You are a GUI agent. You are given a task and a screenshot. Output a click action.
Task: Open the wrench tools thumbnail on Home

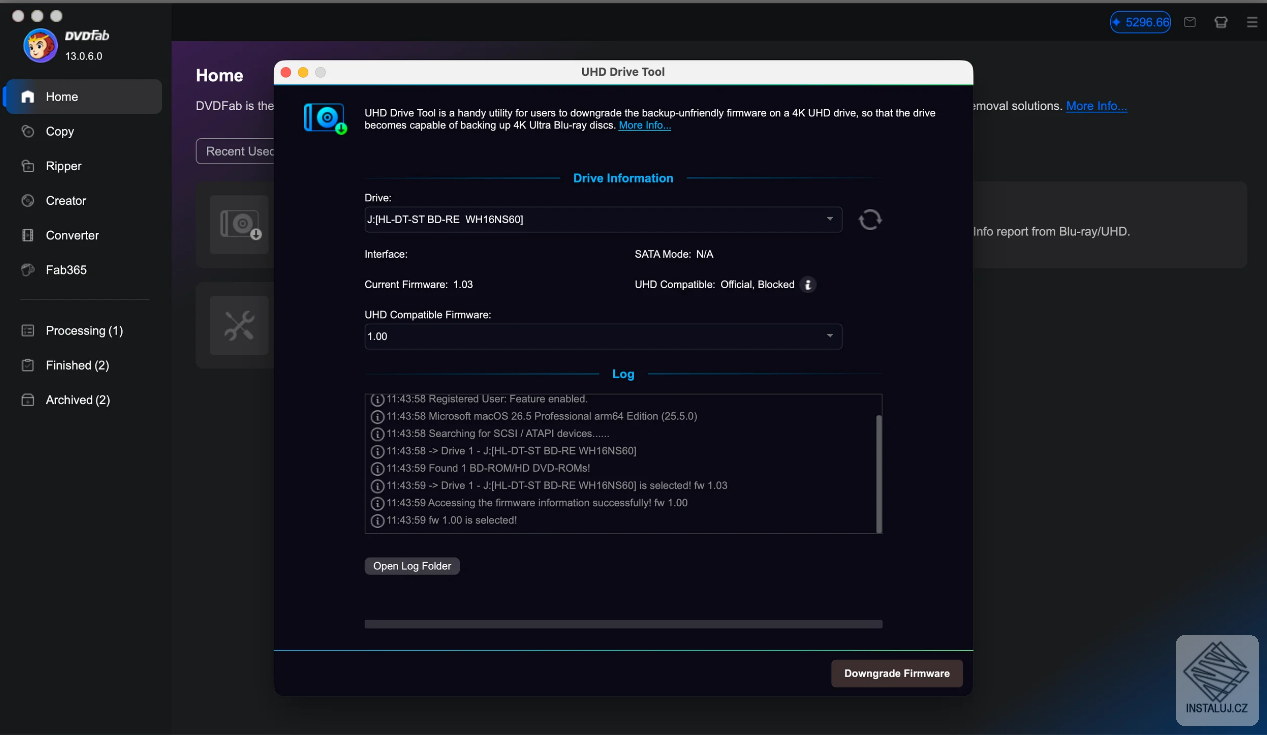click(x=239, y=326)
